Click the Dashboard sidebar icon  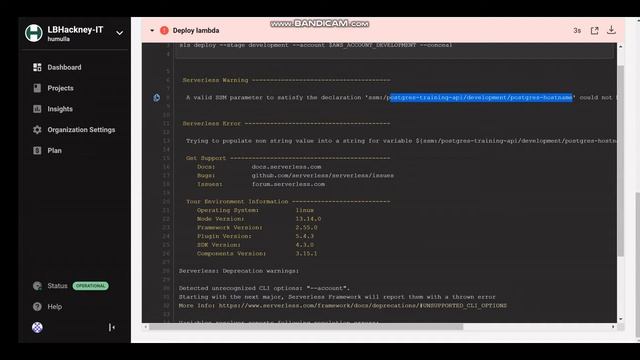(37, 67)
